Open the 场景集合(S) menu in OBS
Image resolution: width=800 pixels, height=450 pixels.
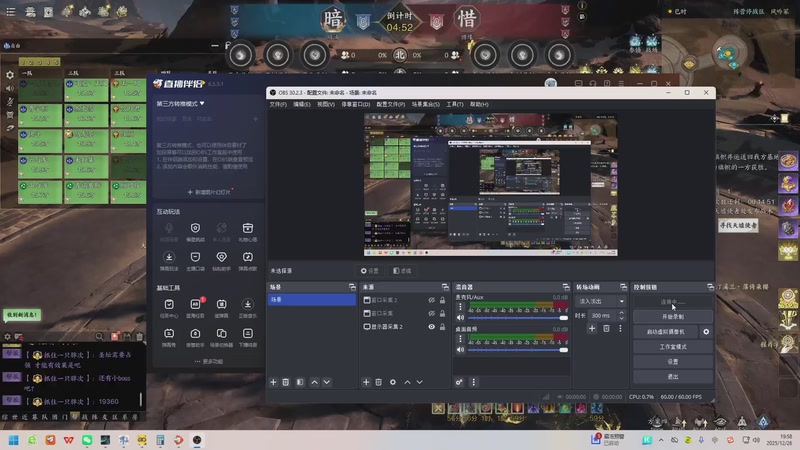[426, 104]
